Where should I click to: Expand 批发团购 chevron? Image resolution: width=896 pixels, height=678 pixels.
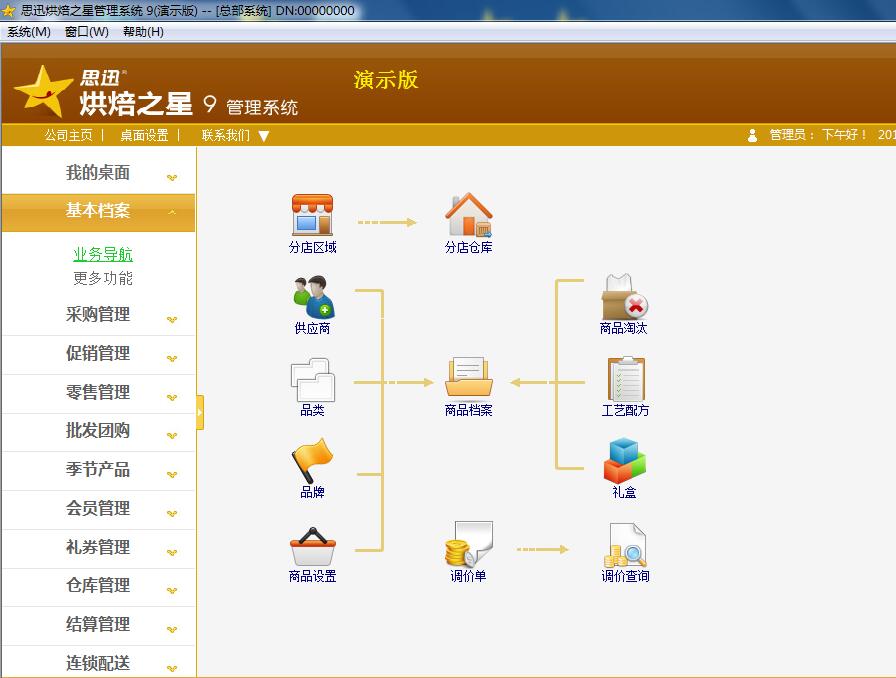coord(171,436)
